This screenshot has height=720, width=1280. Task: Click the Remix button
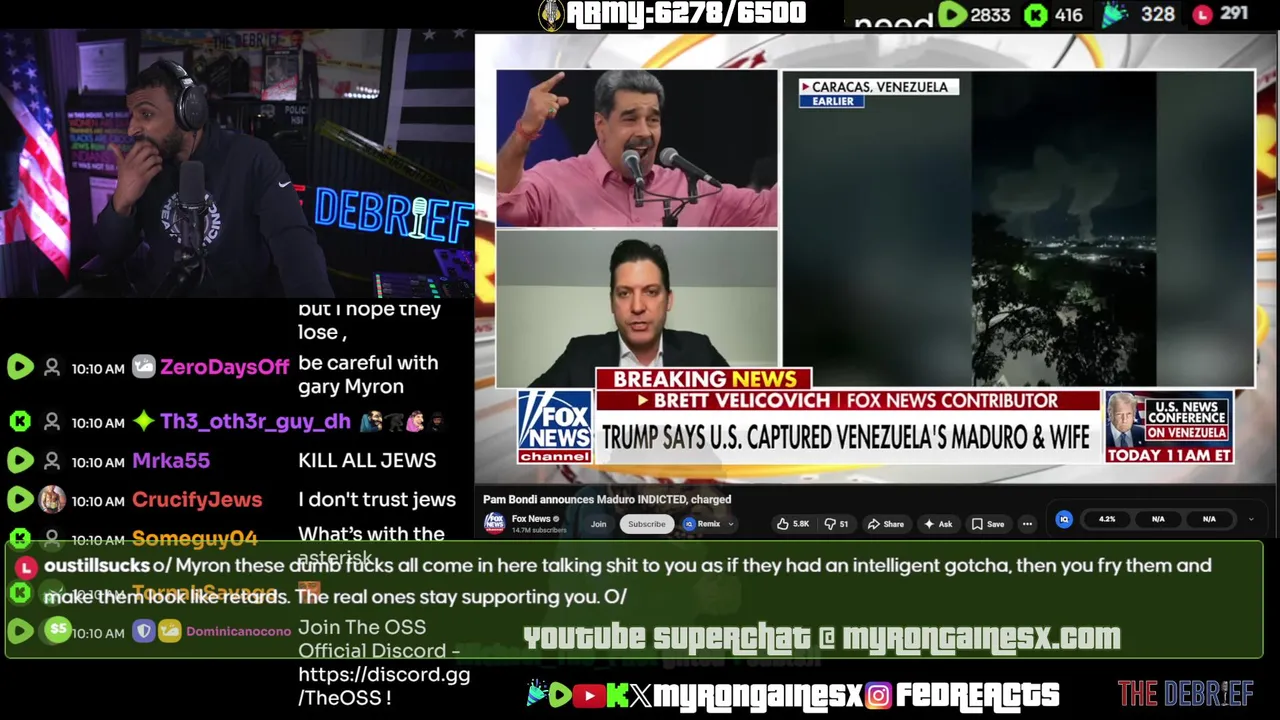[708, 524]
